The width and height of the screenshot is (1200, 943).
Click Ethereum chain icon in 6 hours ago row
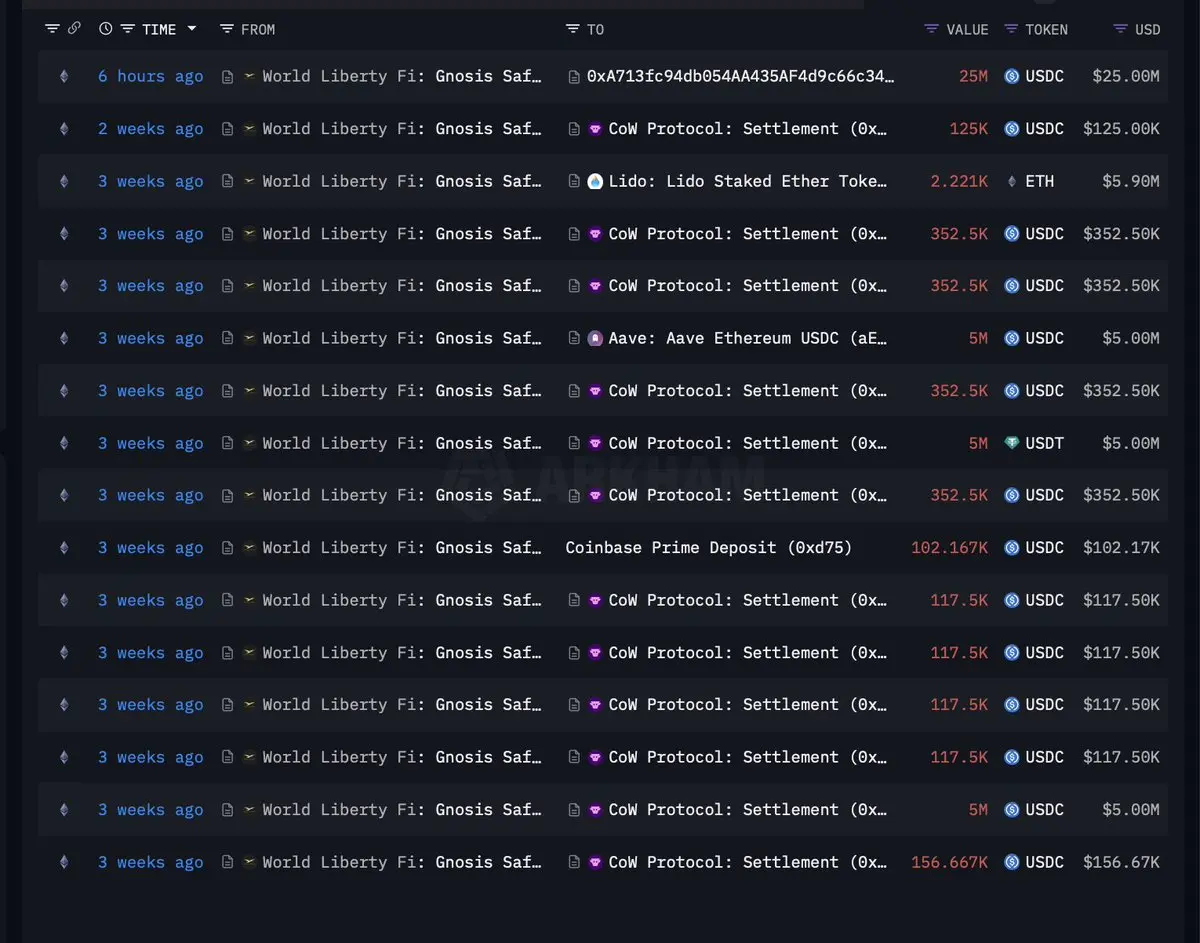point(64,76)
